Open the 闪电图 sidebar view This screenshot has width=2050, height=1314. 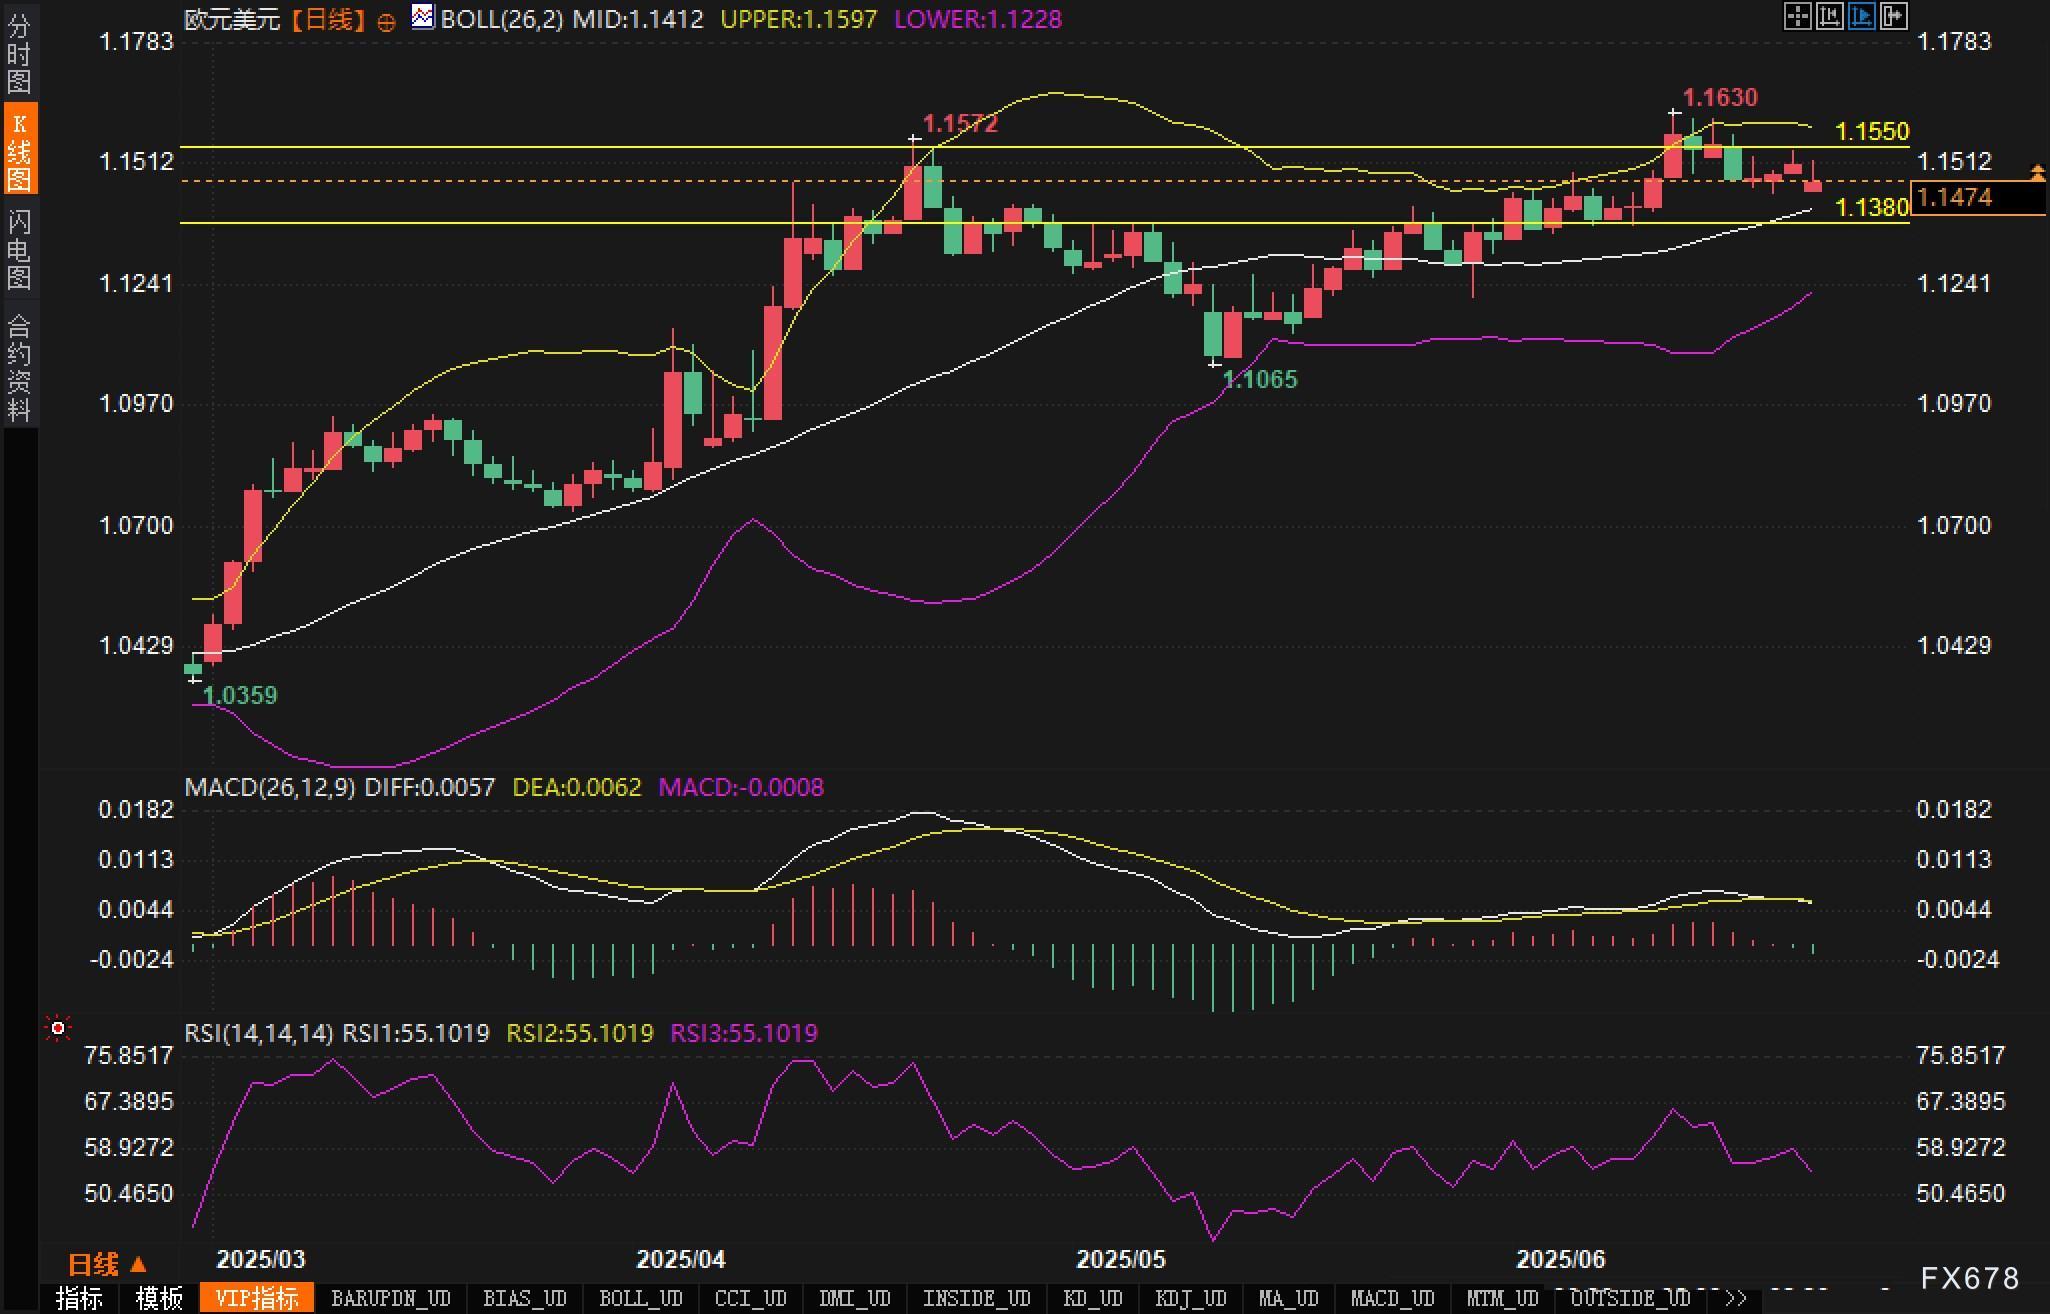[x=19, y=249]
